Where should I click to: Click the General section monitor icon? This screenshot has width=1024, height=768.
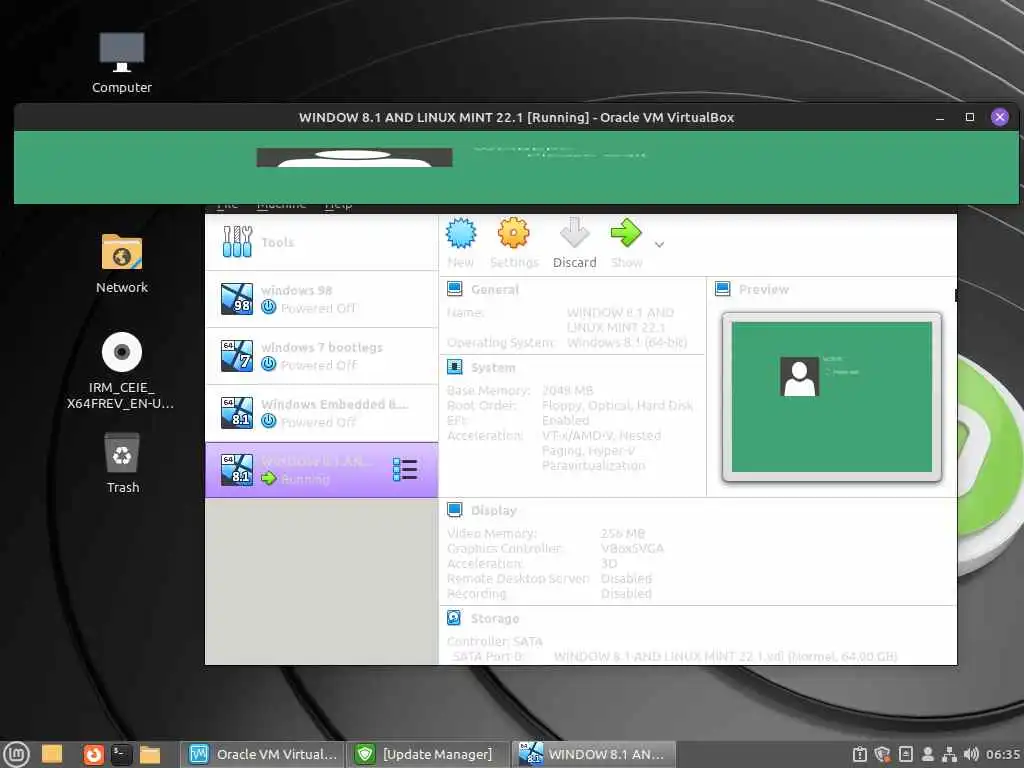(x=455, y=289)
